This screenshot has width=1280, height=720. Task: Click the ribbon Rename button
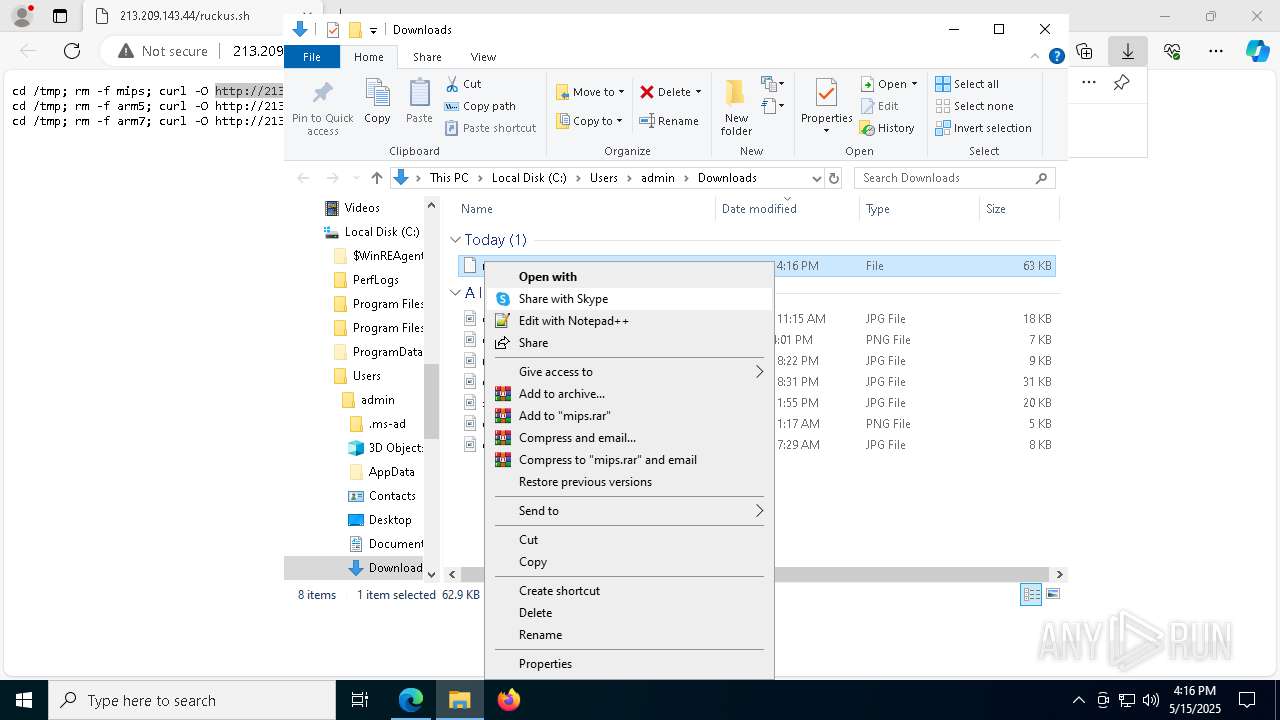(x=669, y=121)
